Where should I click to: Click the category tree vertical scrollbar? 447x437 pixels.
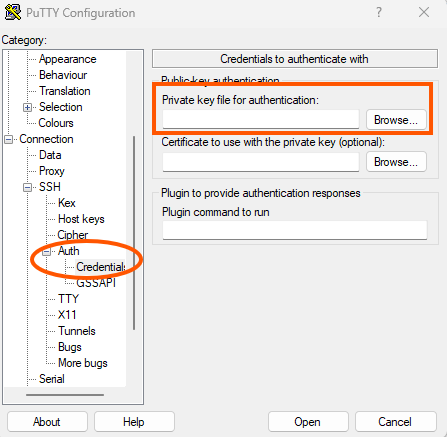point(134,233)
